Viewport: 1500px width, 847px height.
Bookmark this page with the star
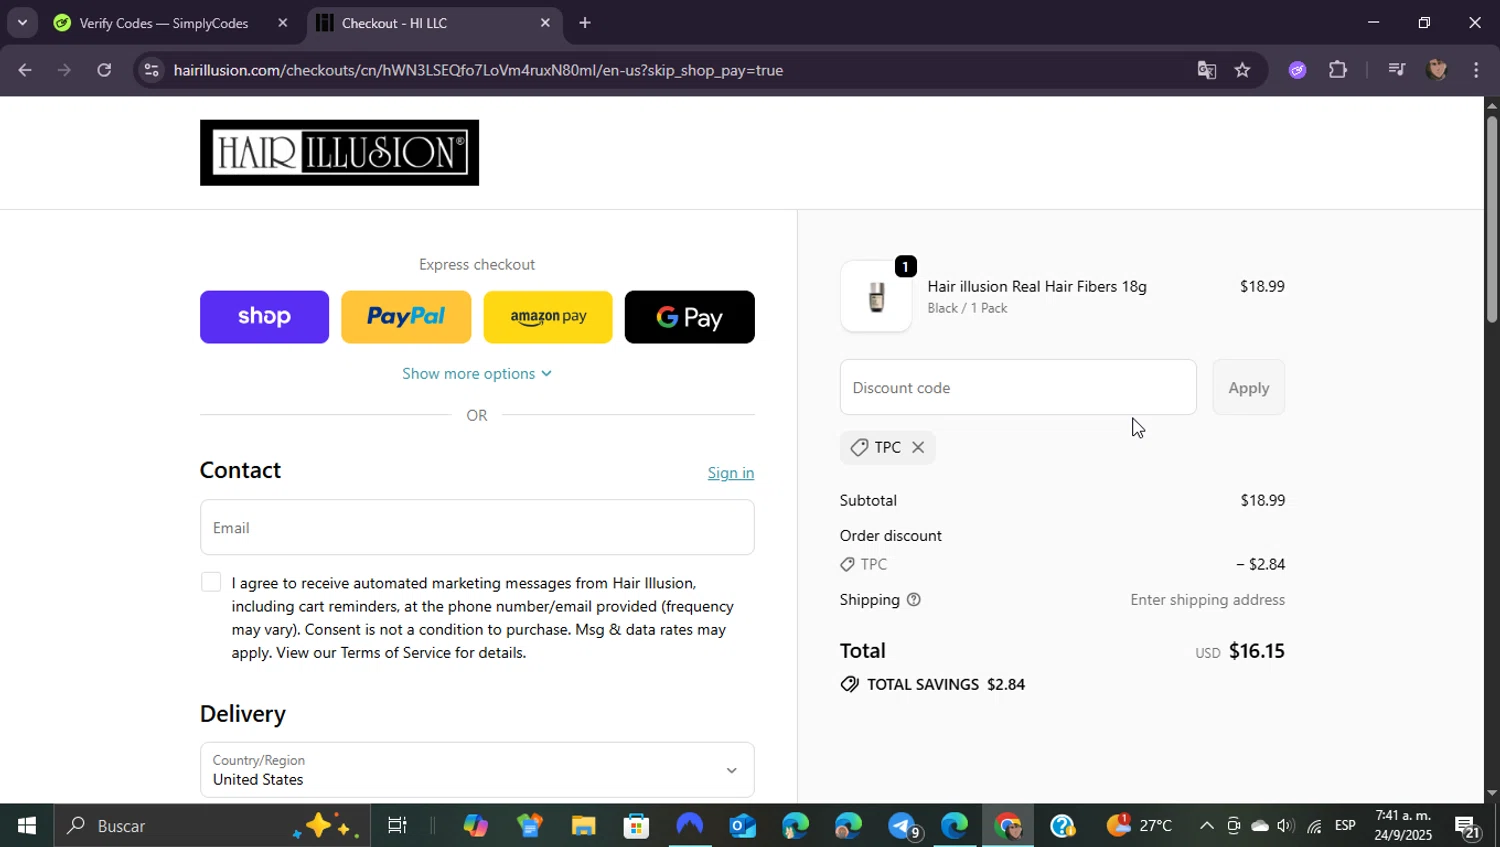(x=1242, y=70)
